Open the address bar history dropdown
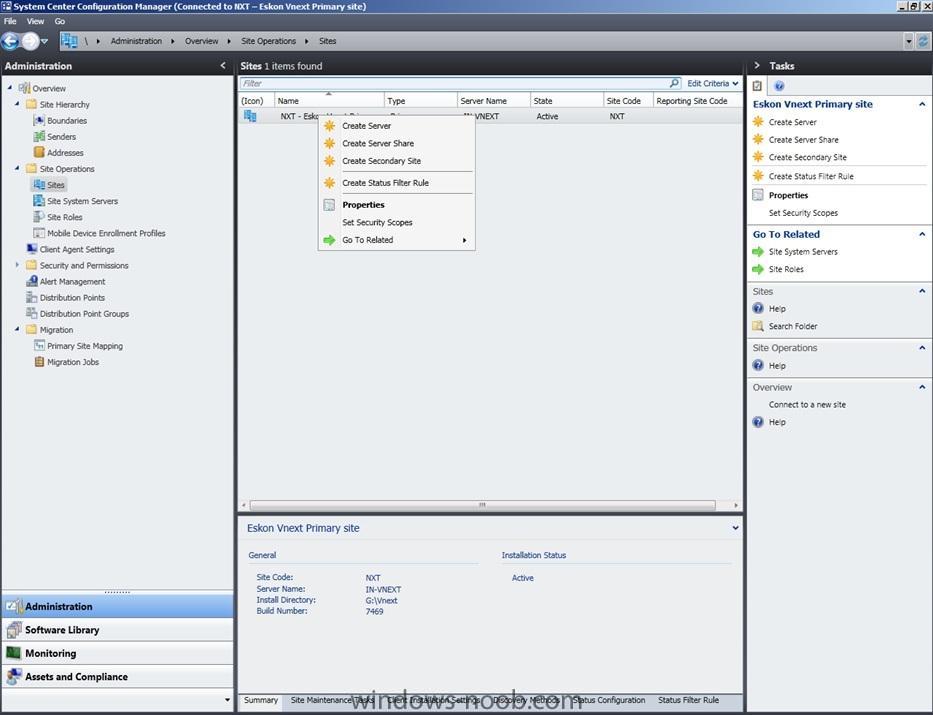This screenshot has width=933, height=715. tap(909, 41)
